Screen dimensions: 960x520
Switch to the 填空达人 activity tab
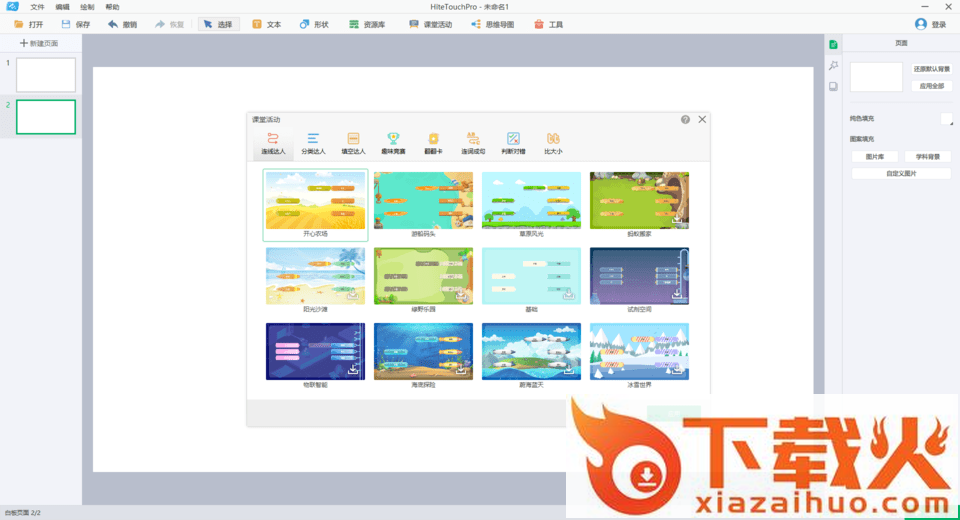[x=353, y=143]
